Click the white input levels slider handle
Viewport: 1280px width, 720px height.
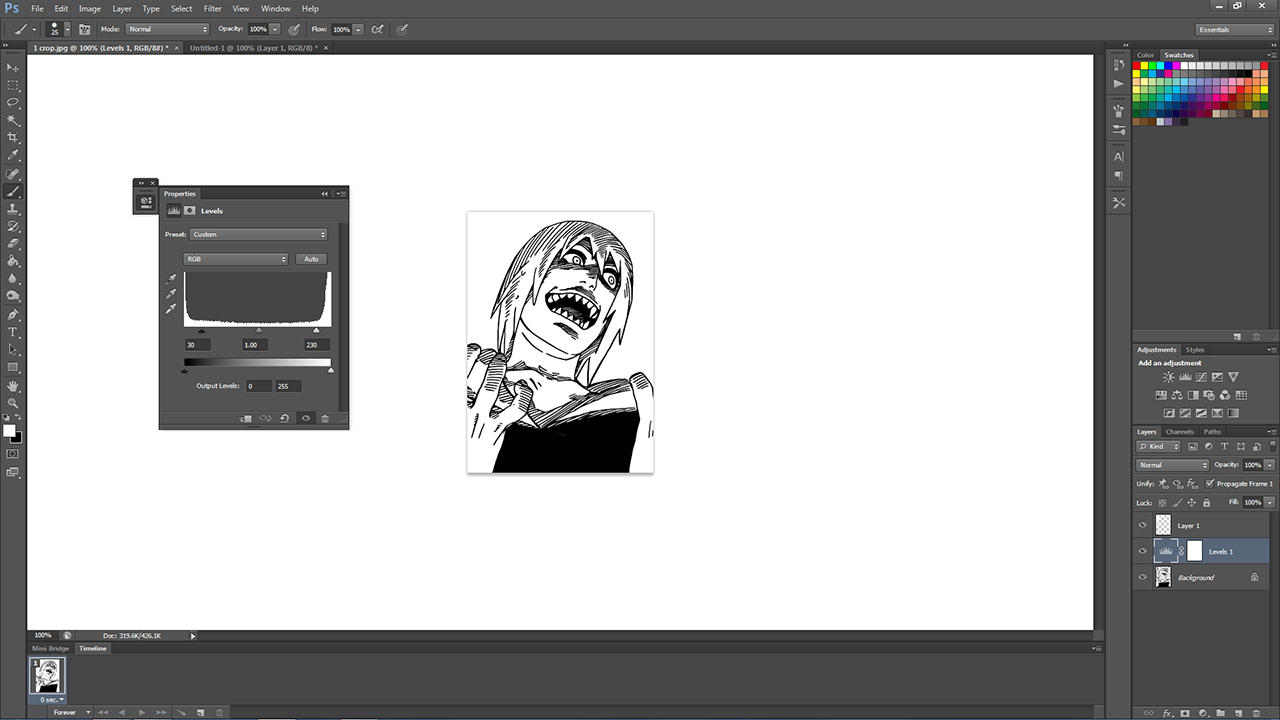point(316,330)
